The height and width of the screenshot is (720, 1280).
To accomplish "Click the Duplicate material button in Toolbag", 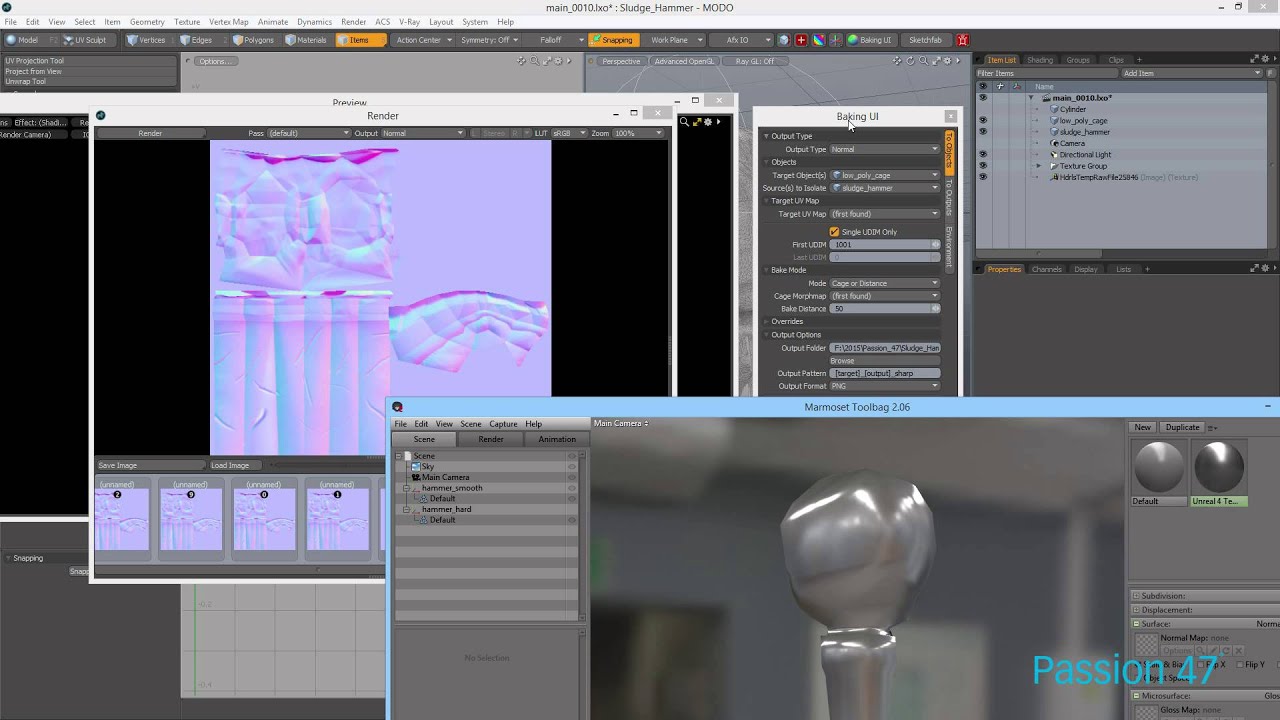I will [x=1182, y=427].
